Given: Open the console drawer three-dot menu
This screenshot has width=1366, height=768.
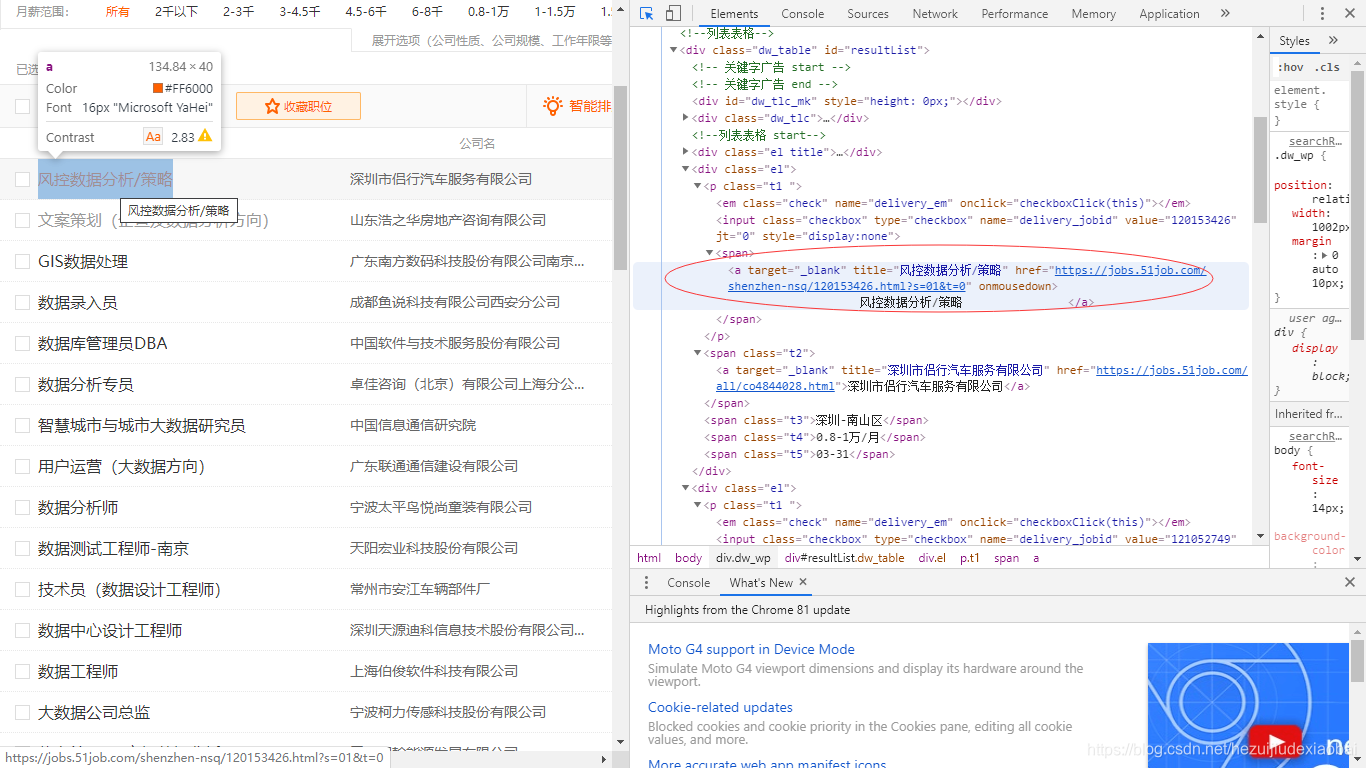Looking at the screenshot, I should 646,582.
